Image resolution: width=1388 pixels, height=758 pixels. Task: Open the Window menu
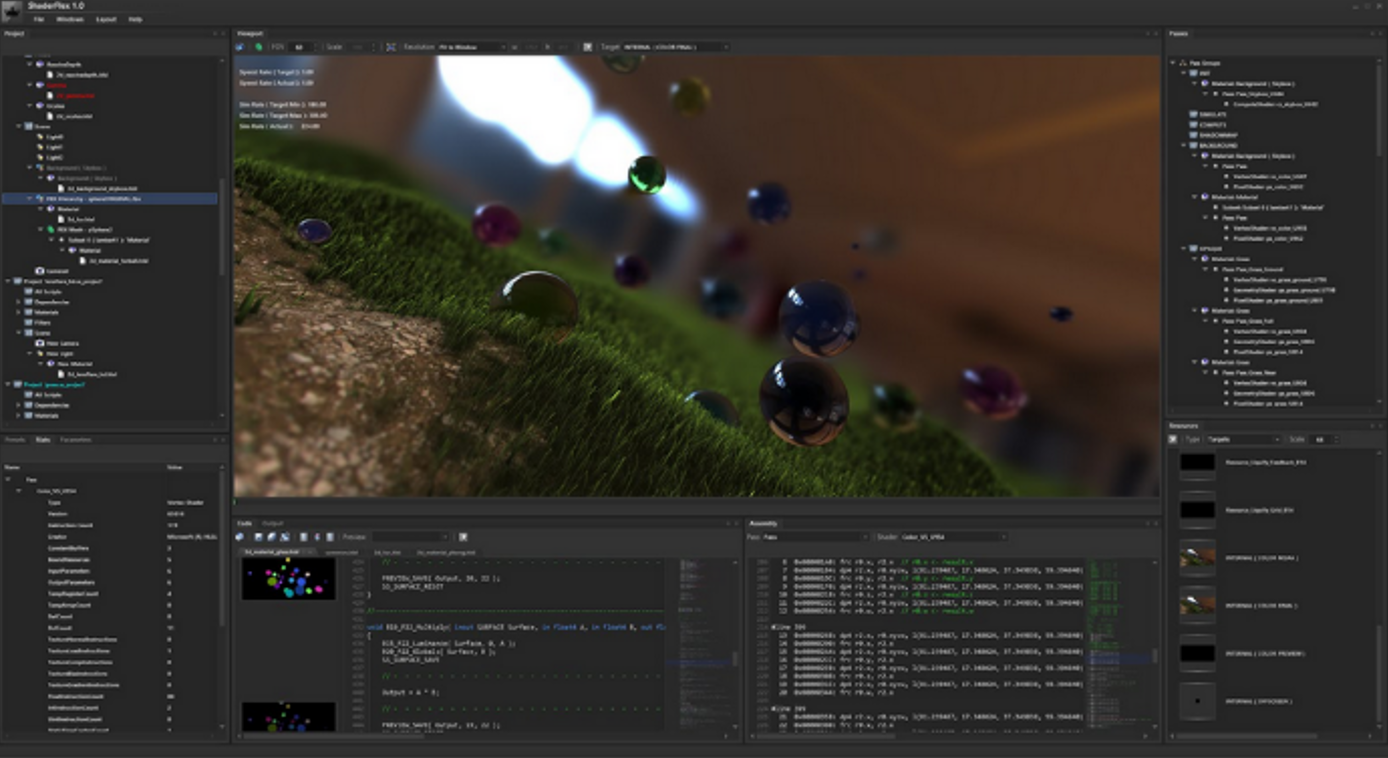point(69,19)
